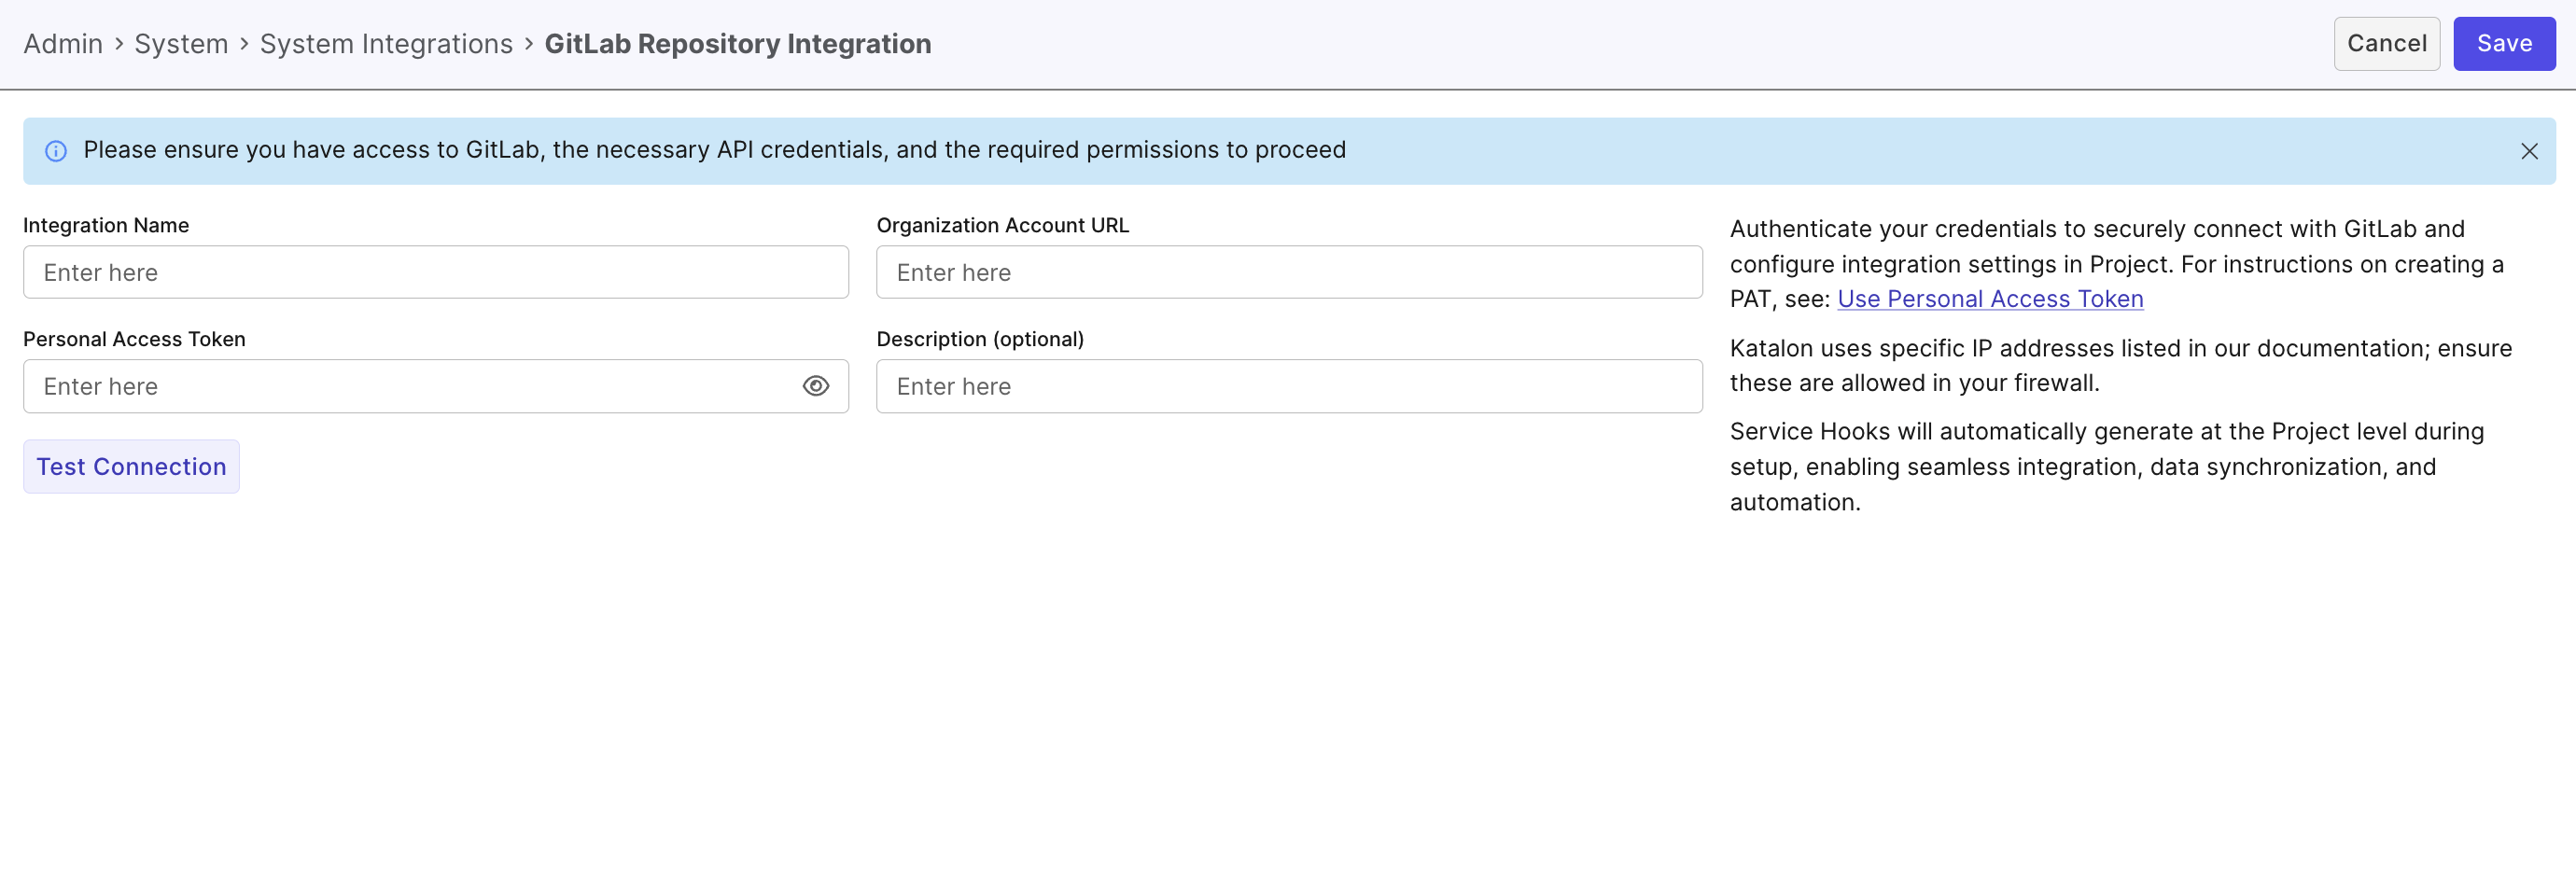Show the Personal Access Token value
Screen dimensions: 2576x892
[x=815, y=386]
